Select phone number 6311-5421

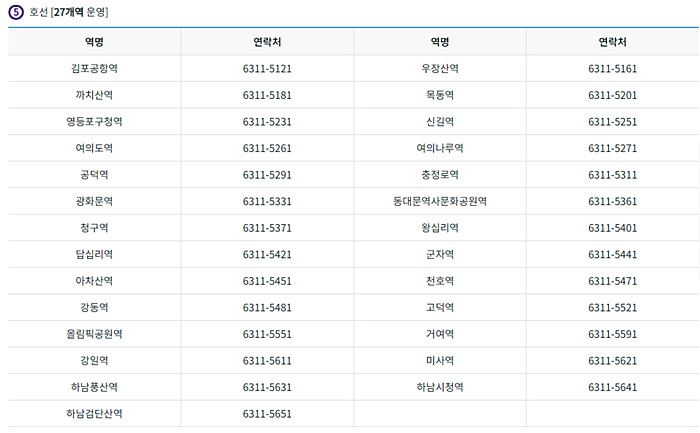click(x=267, y=254)
